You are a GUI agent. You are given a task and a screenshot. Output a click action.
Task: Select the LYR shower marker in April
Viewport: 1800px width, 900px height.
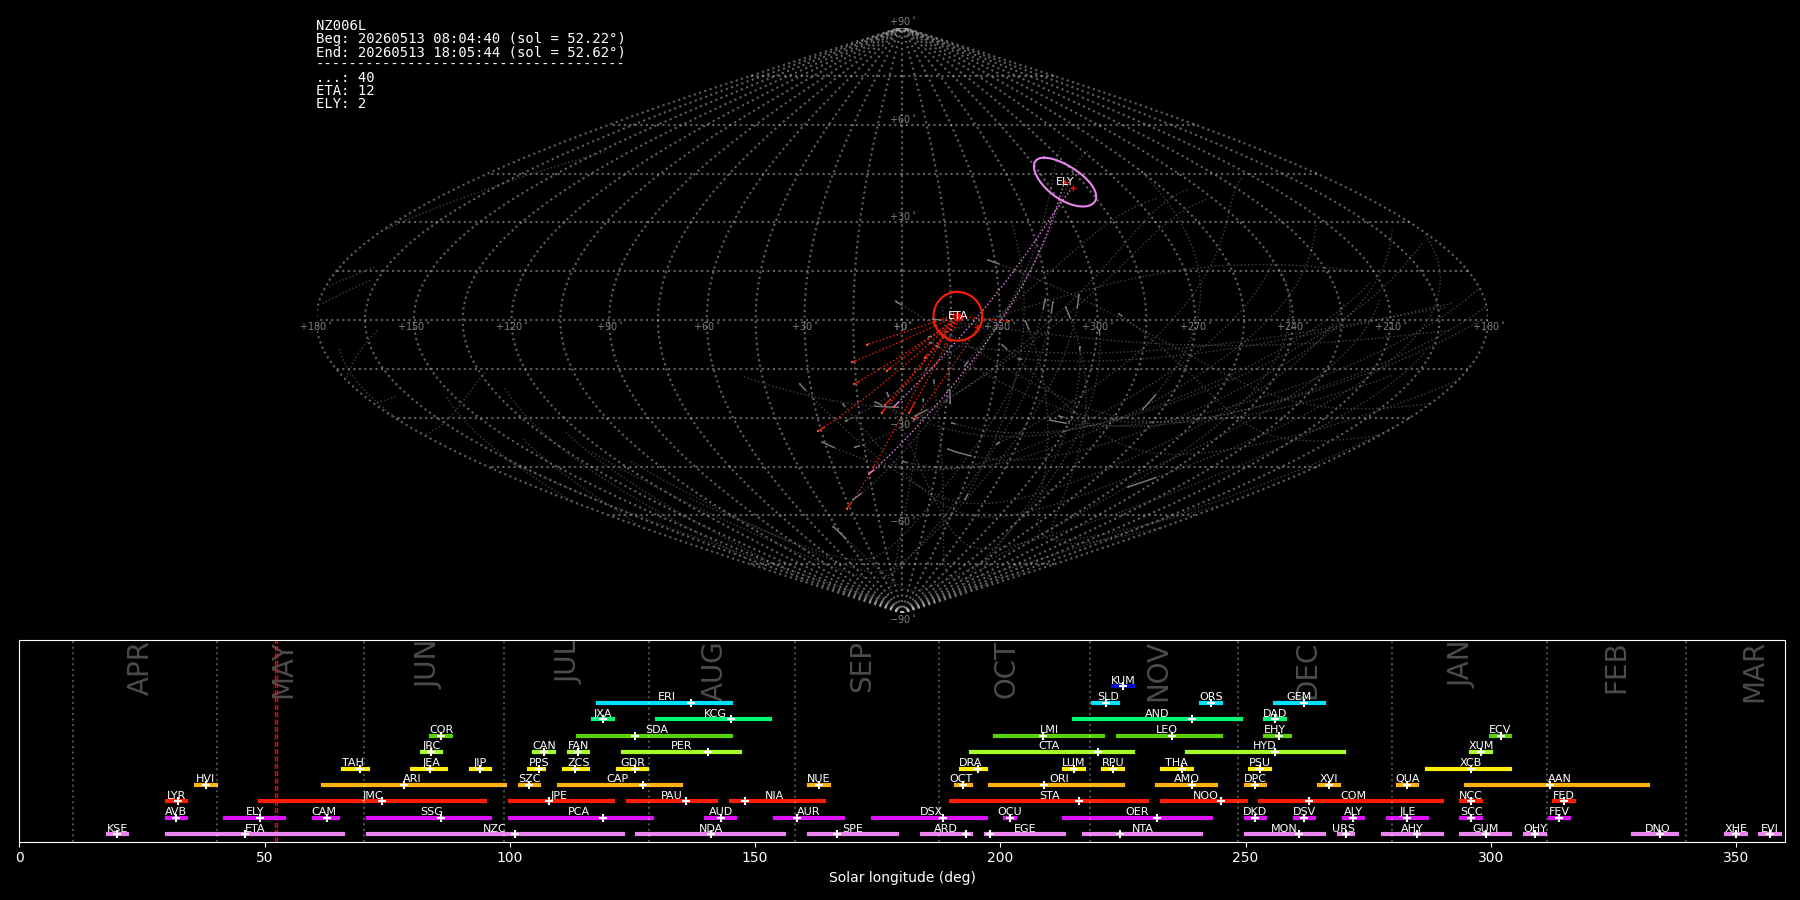[176, 801]
